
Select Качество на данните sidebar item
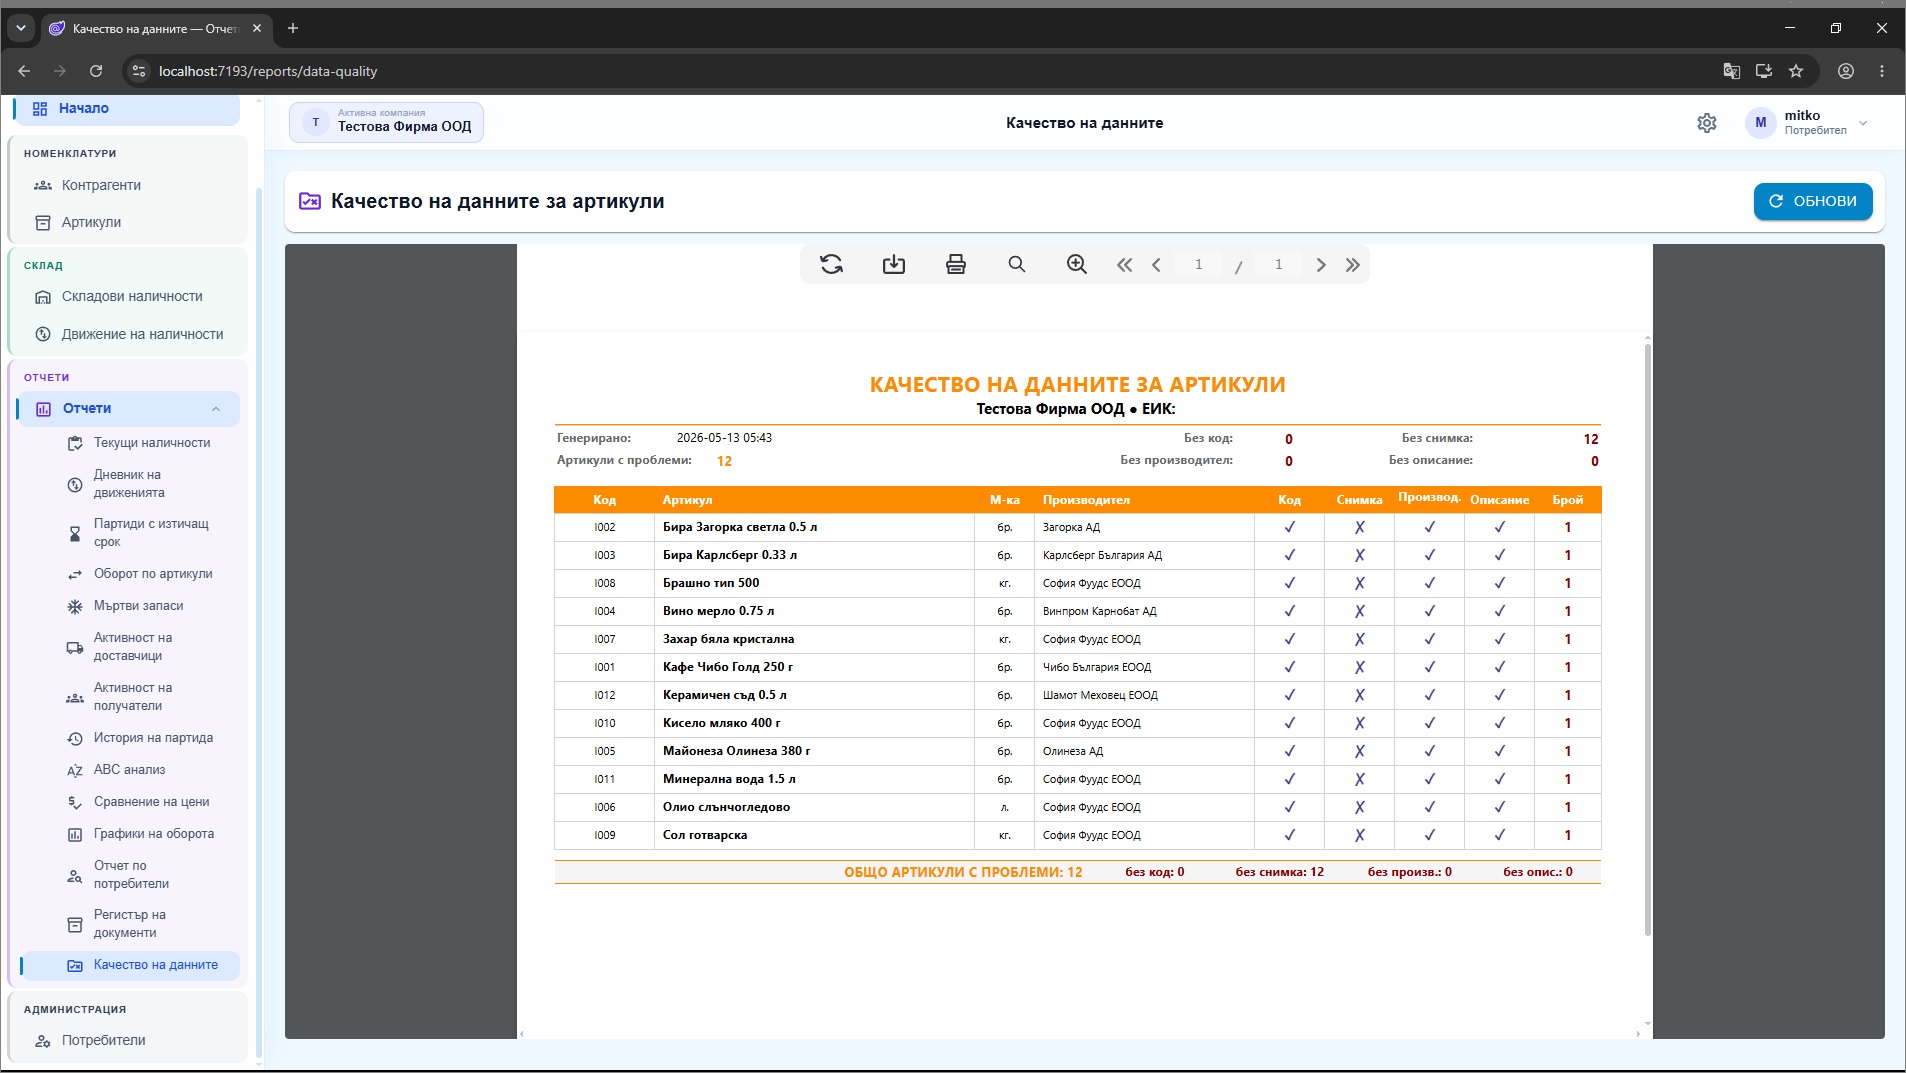click(130, 965)
